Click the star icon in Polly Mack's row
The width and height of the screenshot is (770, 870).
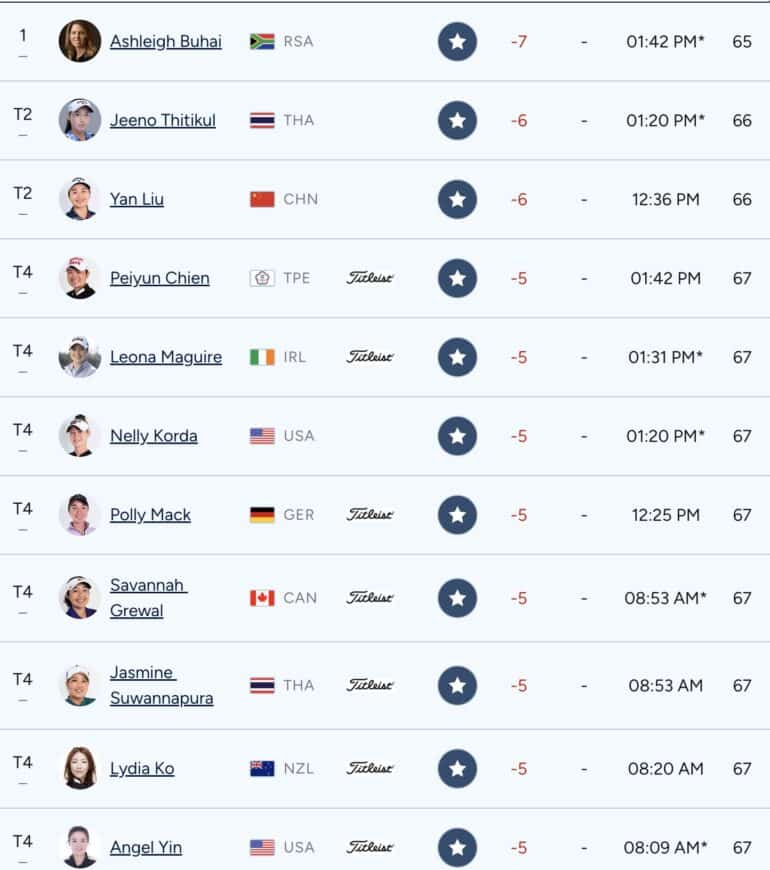point(457,515)
